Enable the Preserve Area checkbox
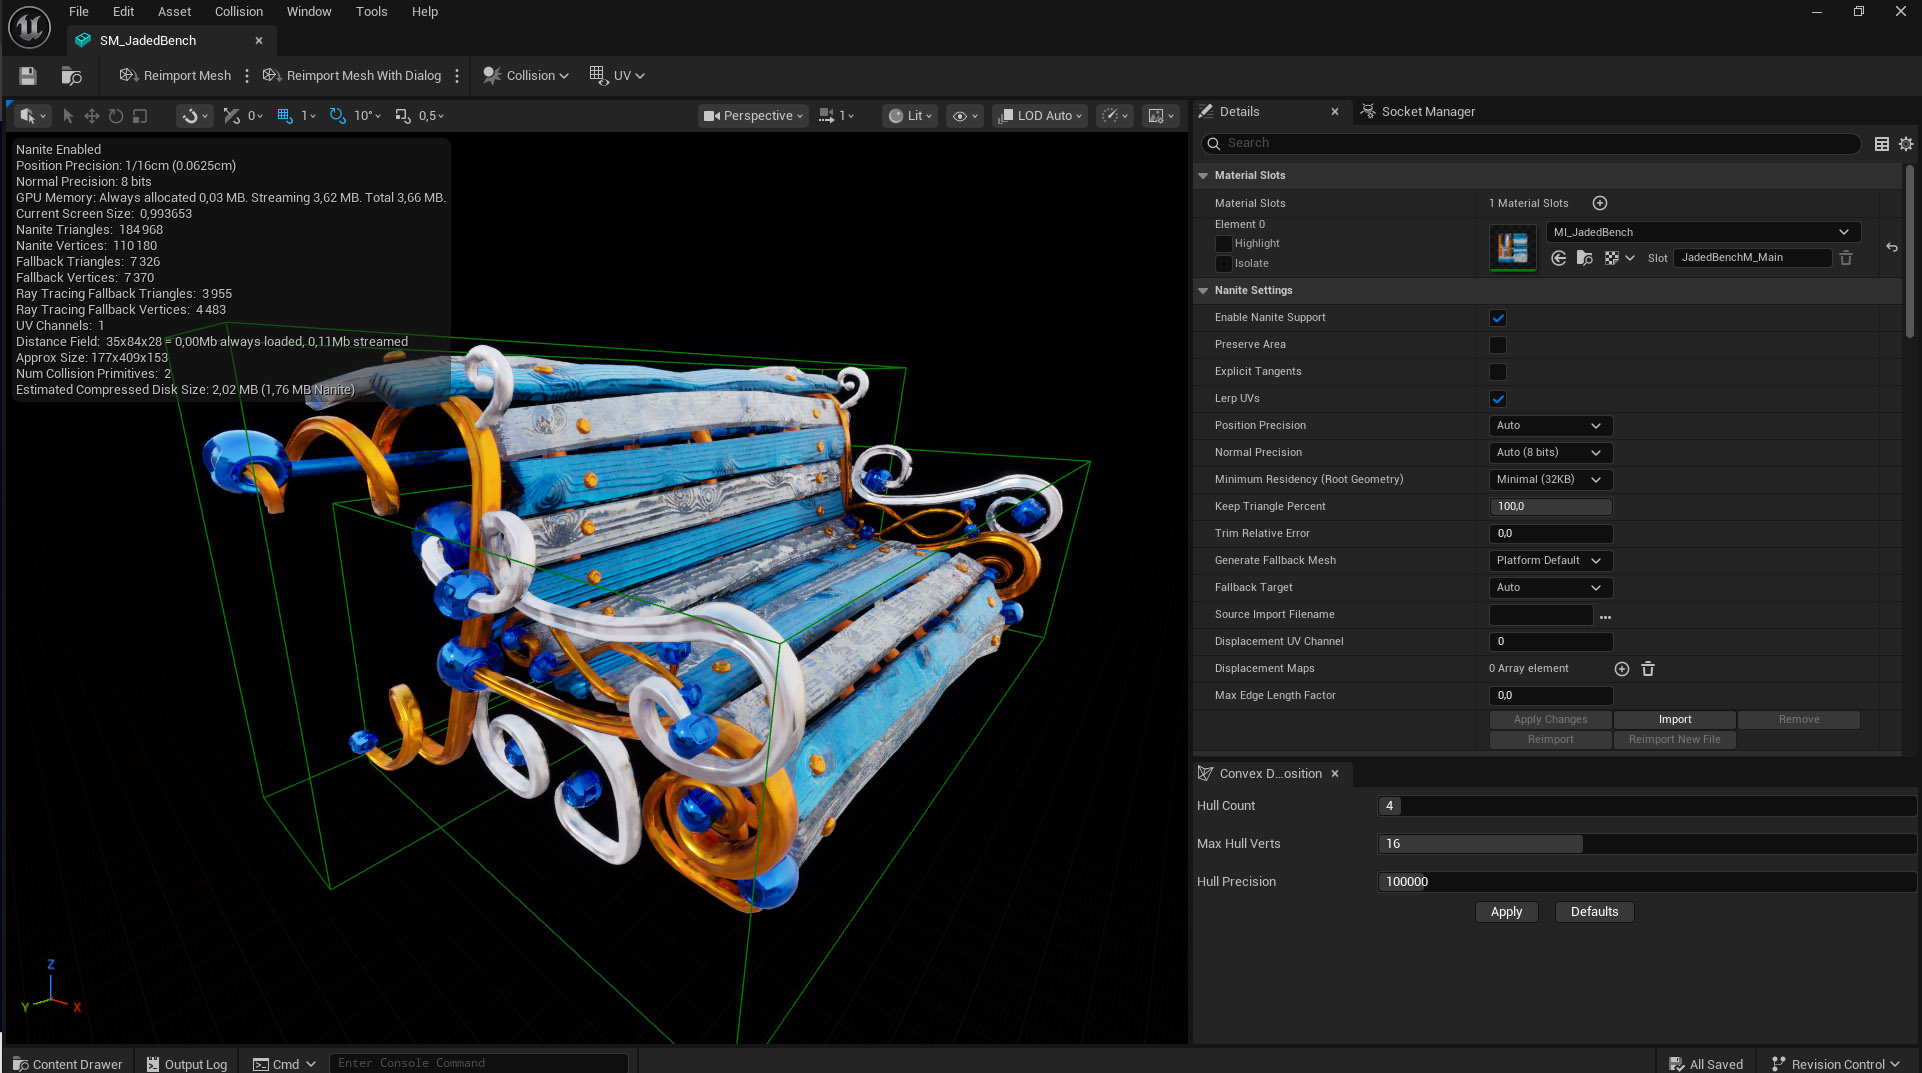1922x1073 pixels. (x=1498, y=345)
